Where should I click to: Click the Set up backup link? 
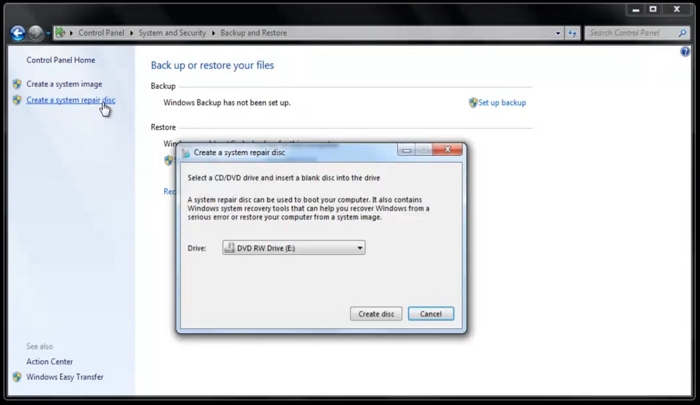tap(502, 103)
